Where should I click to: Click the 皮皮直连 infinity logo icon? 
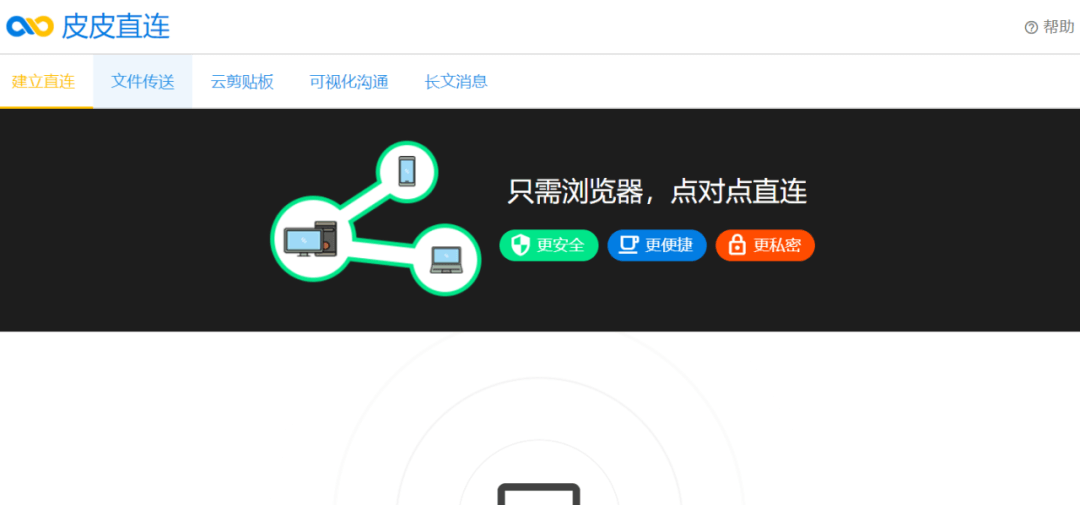pyautogui.click(x=30, y=27)
